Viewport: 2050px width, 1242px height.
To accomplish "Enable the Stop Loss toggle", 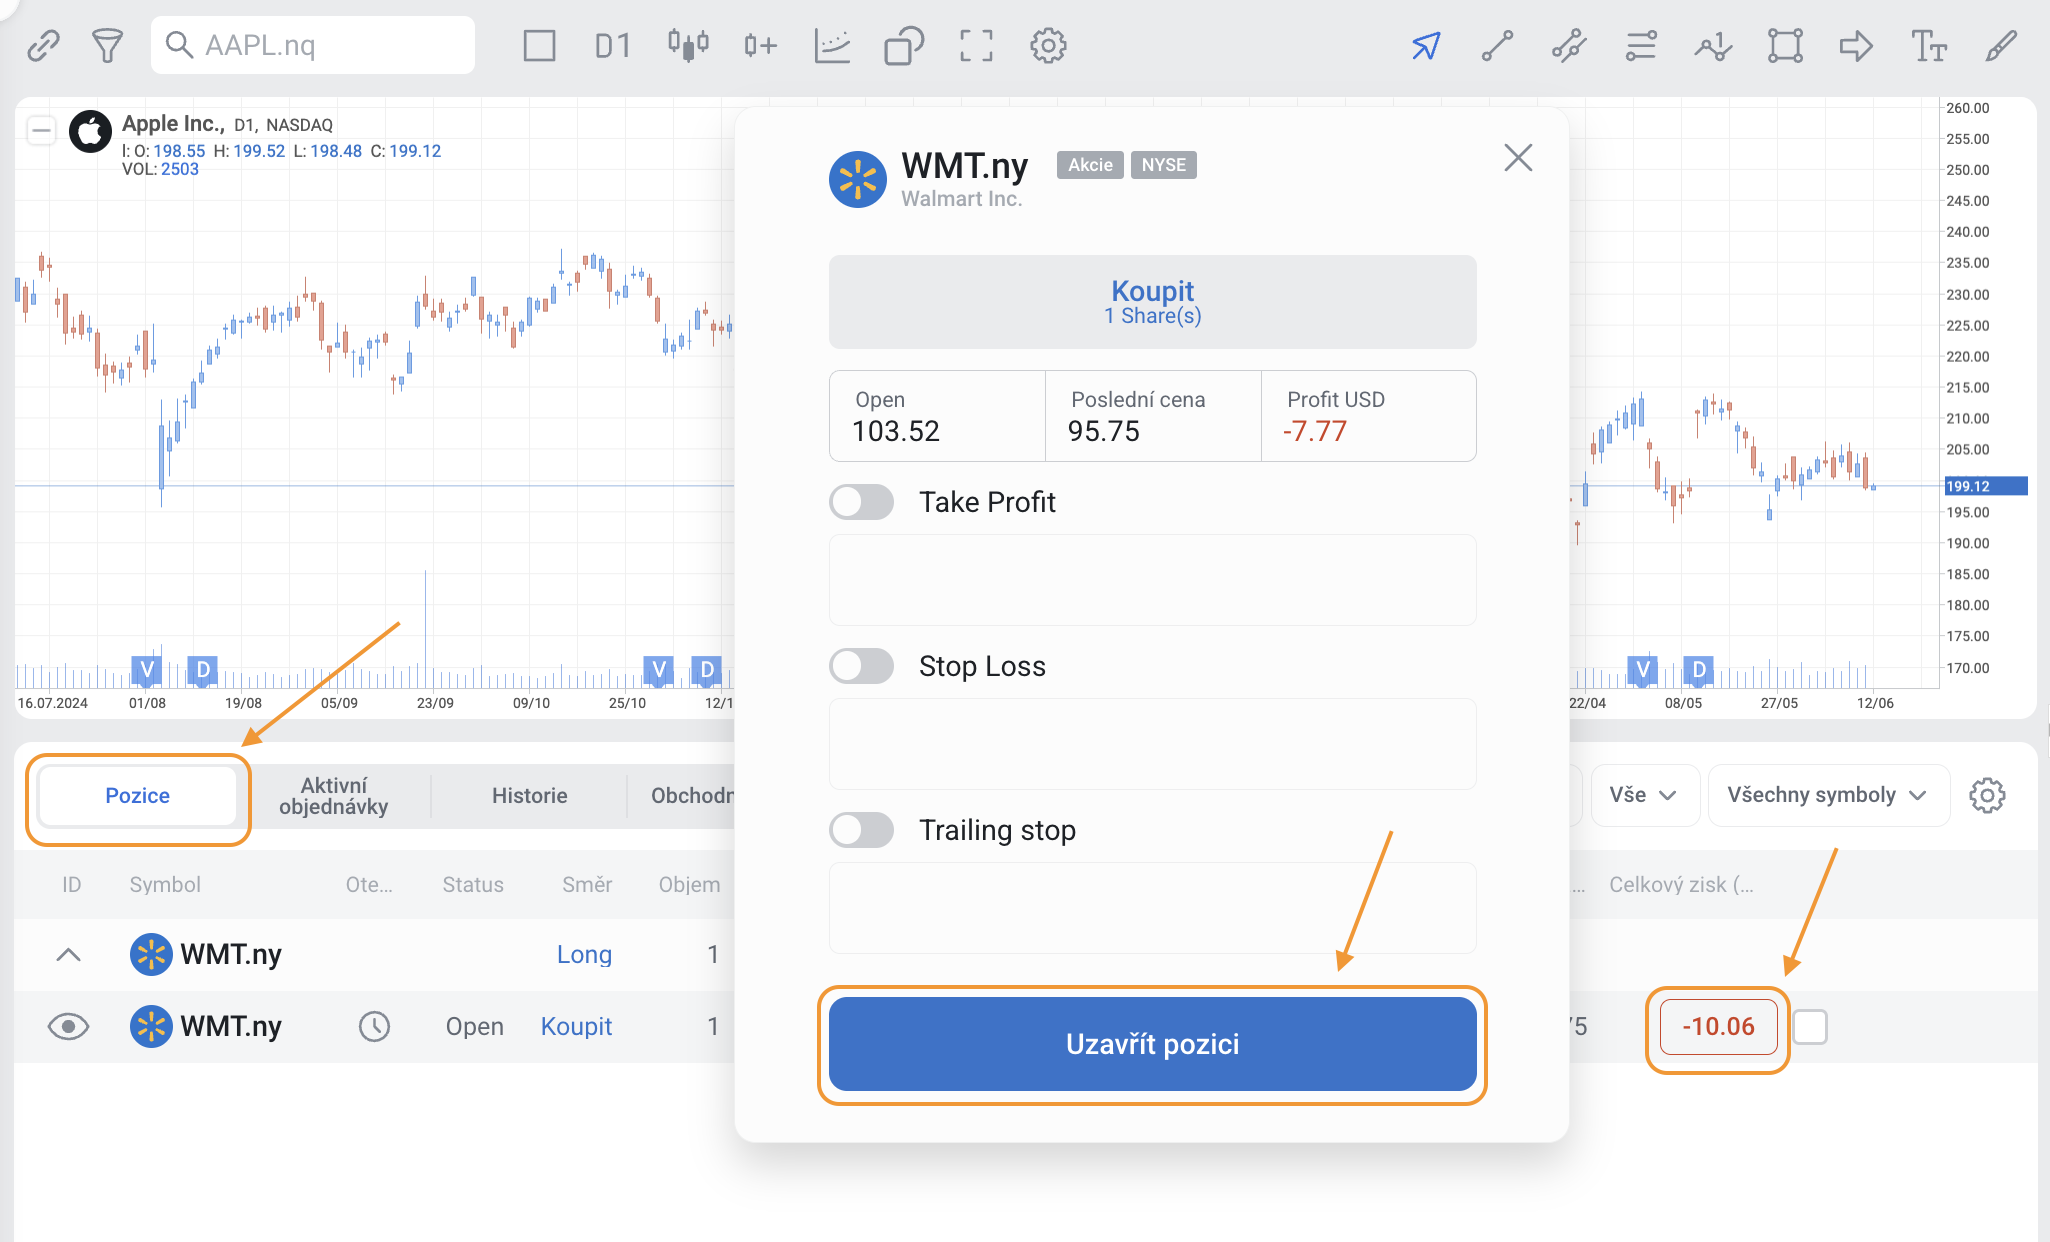I will click(861, 666).
